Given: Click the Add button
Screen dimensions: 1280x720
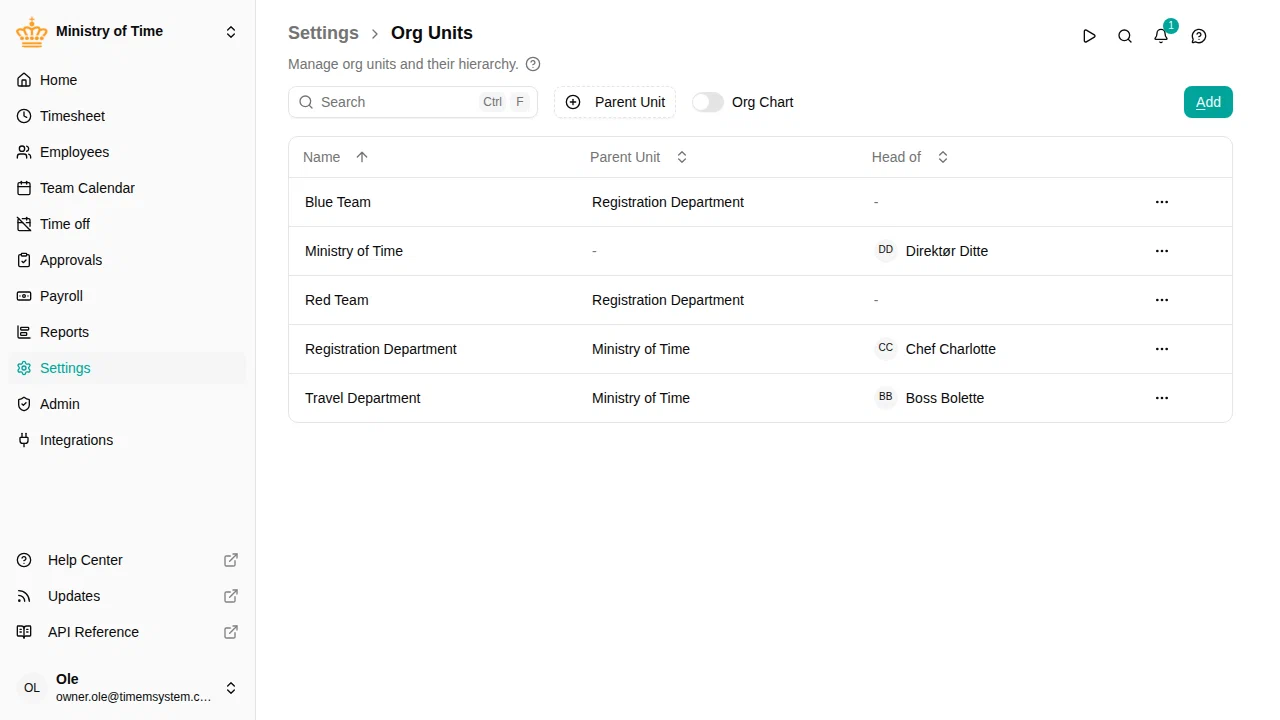Looking at the screenshot, I should click(1208, 102).
